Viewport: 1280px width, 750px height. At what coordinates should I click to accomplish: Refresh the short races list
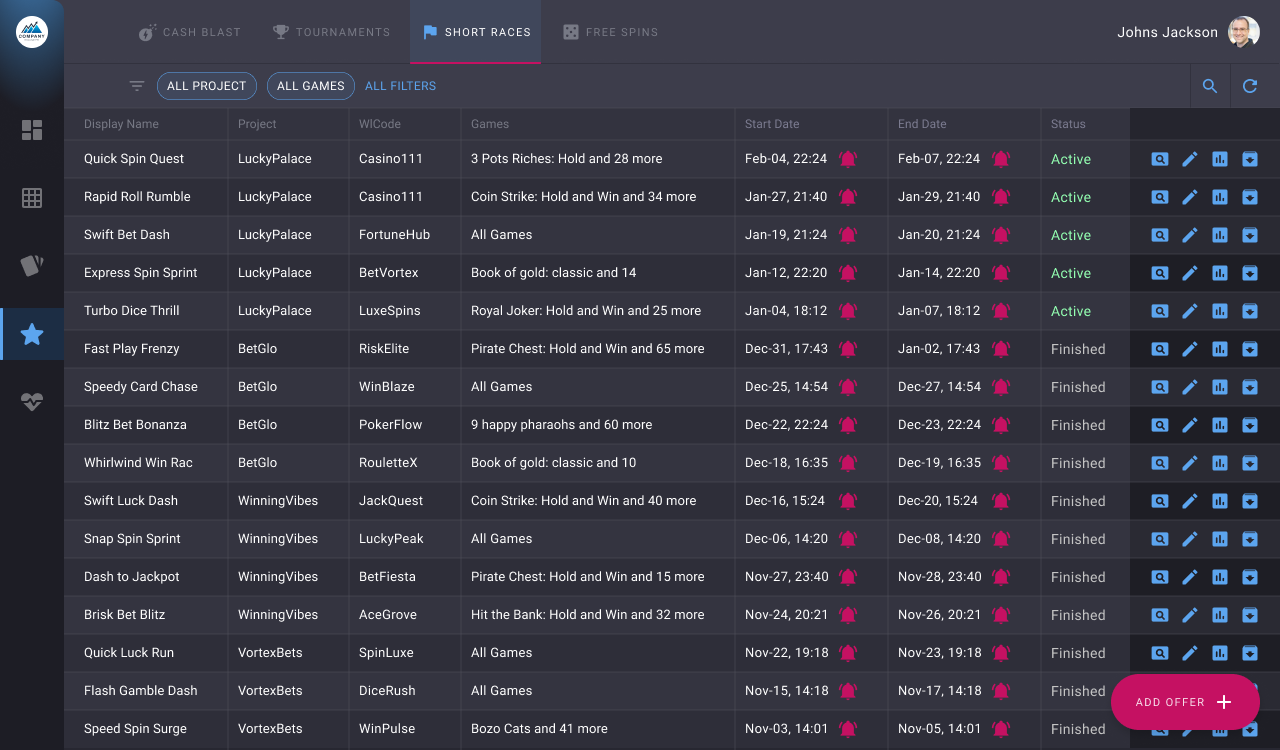[1250, 86]
